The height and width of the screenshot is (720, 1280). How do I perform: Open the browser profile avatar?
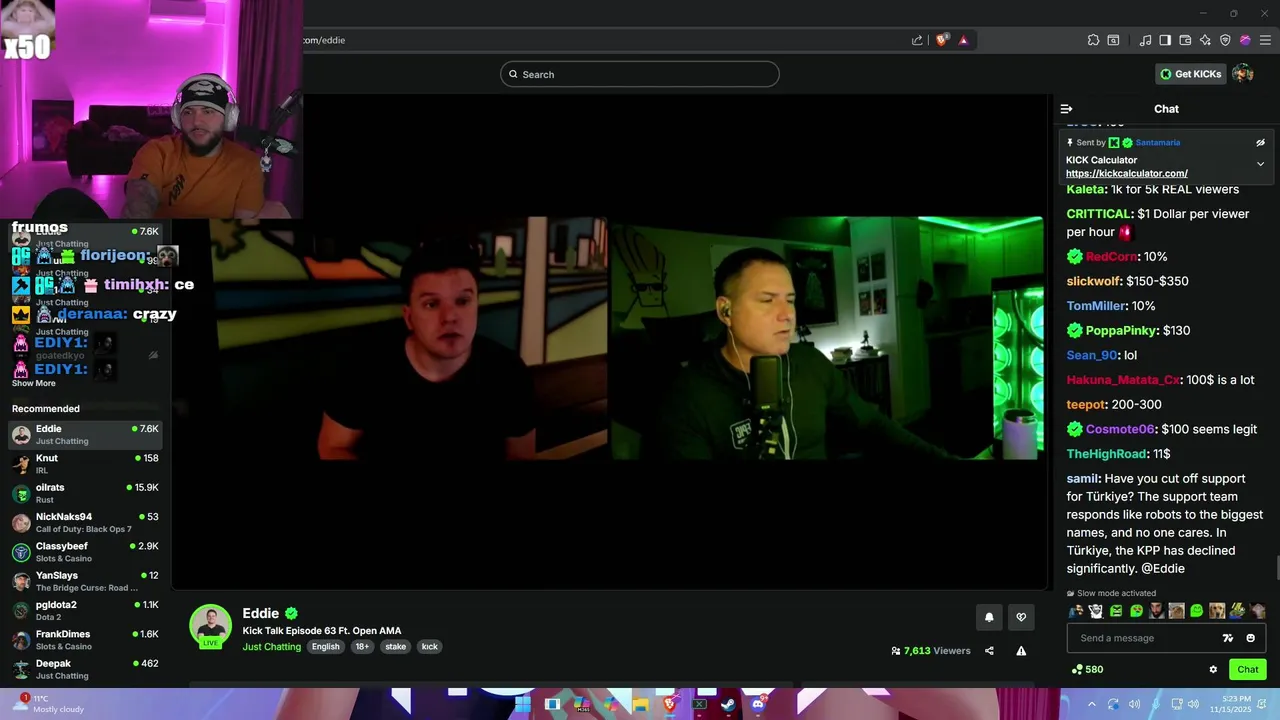(1245, 40)
